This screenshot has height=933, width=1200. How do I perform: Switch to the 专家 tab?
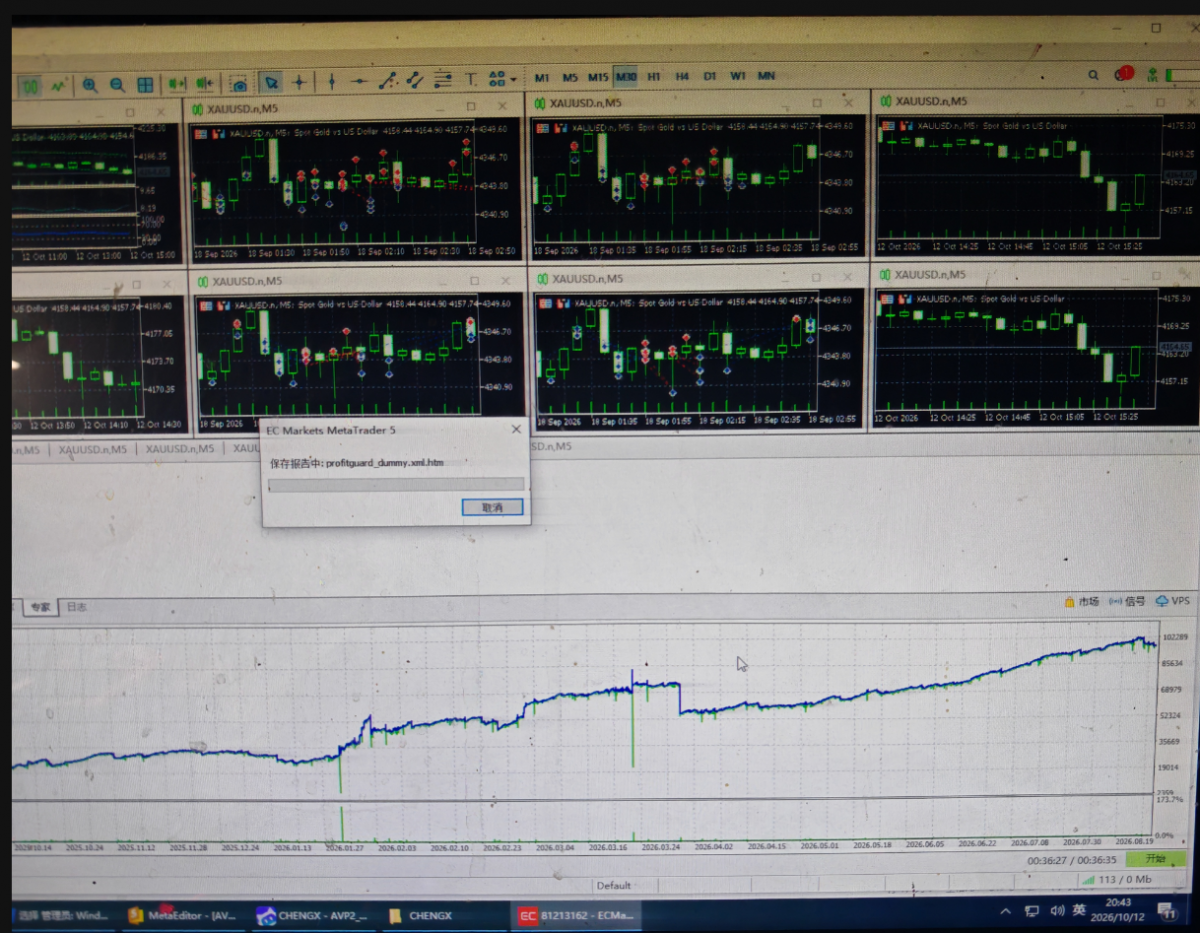pos(39,607)
